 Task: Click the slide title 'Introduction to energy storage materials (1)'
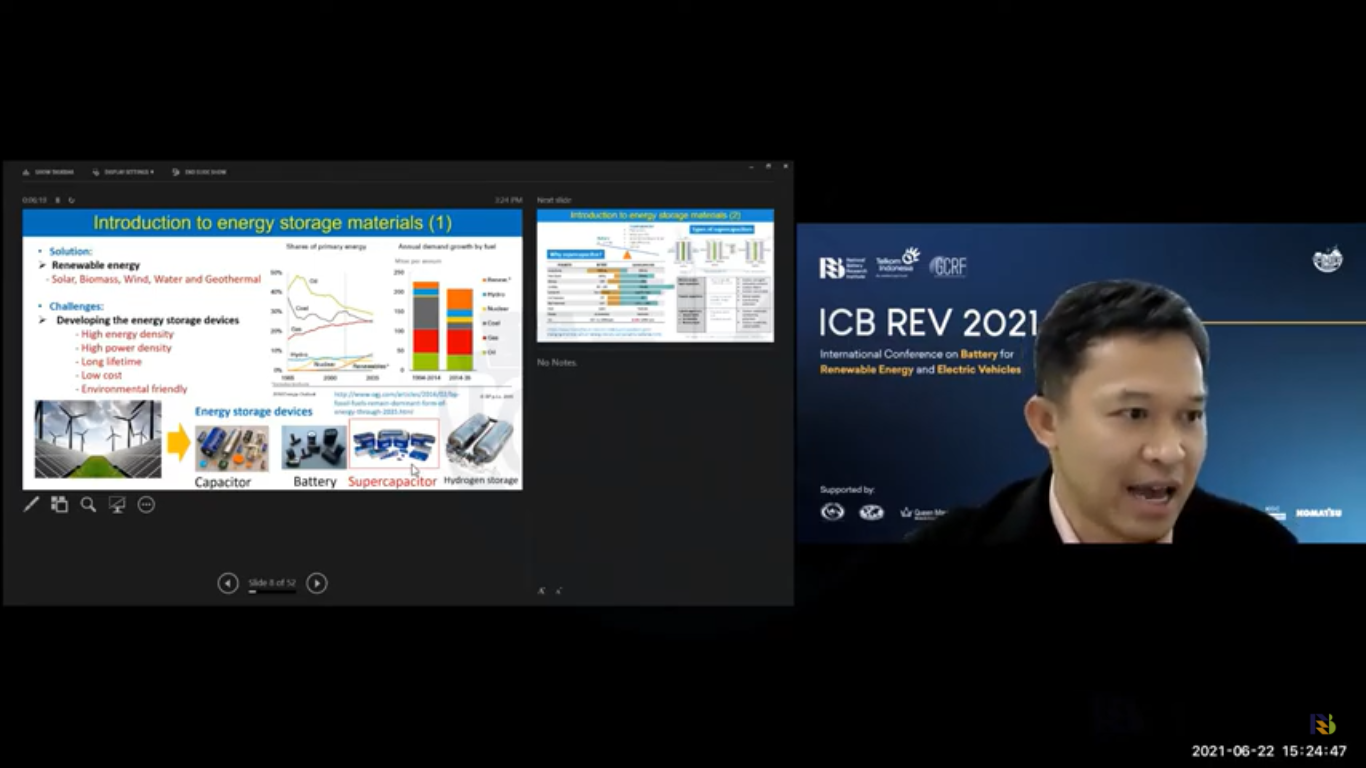pos(272,223)
